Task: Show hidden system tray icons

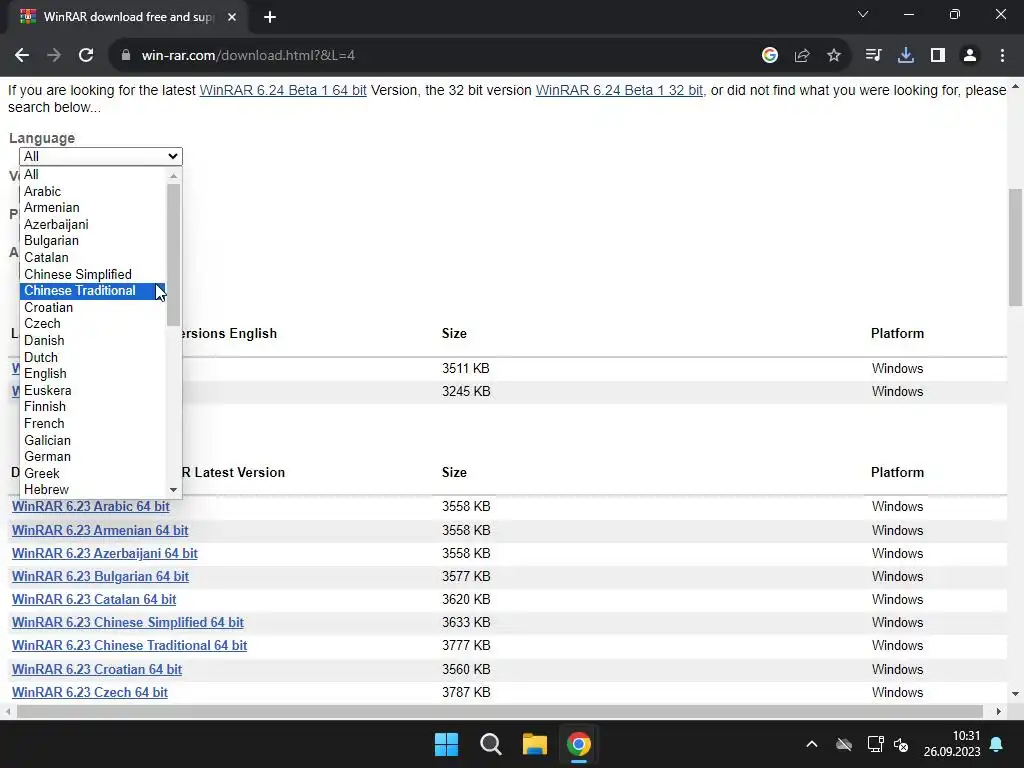Action: (x=812, y=744)
